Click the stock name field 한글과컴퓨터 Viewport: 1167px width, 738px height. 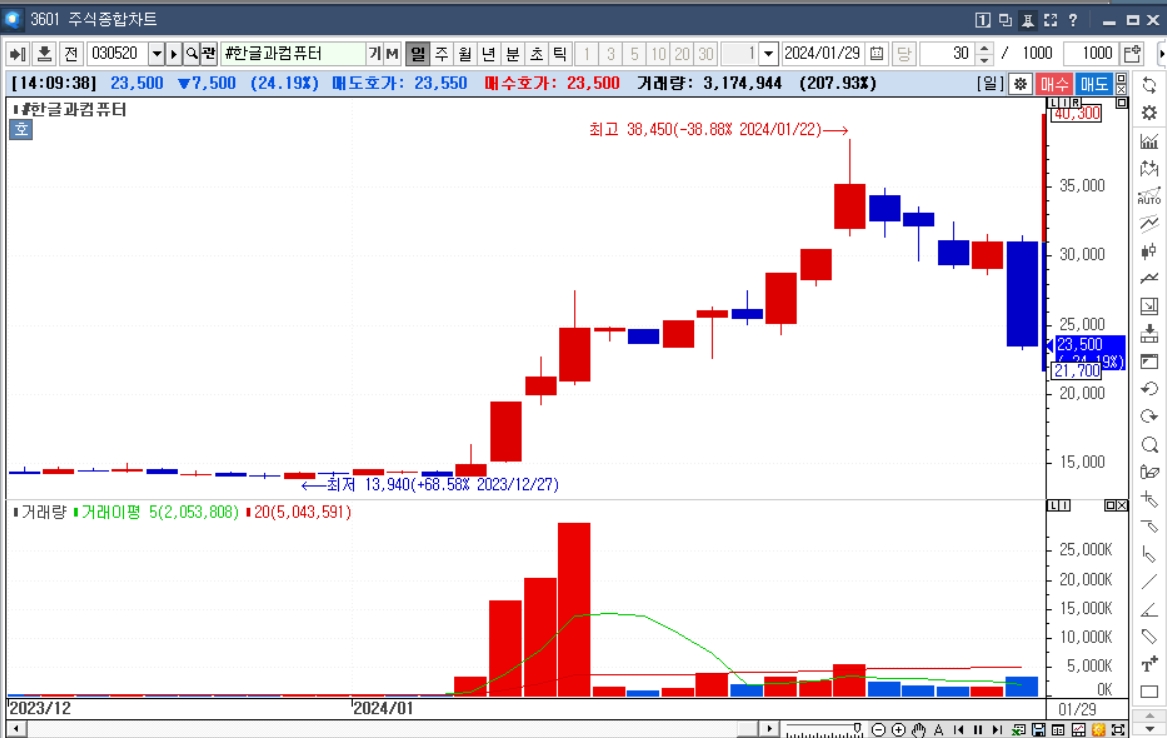[292, 54]
